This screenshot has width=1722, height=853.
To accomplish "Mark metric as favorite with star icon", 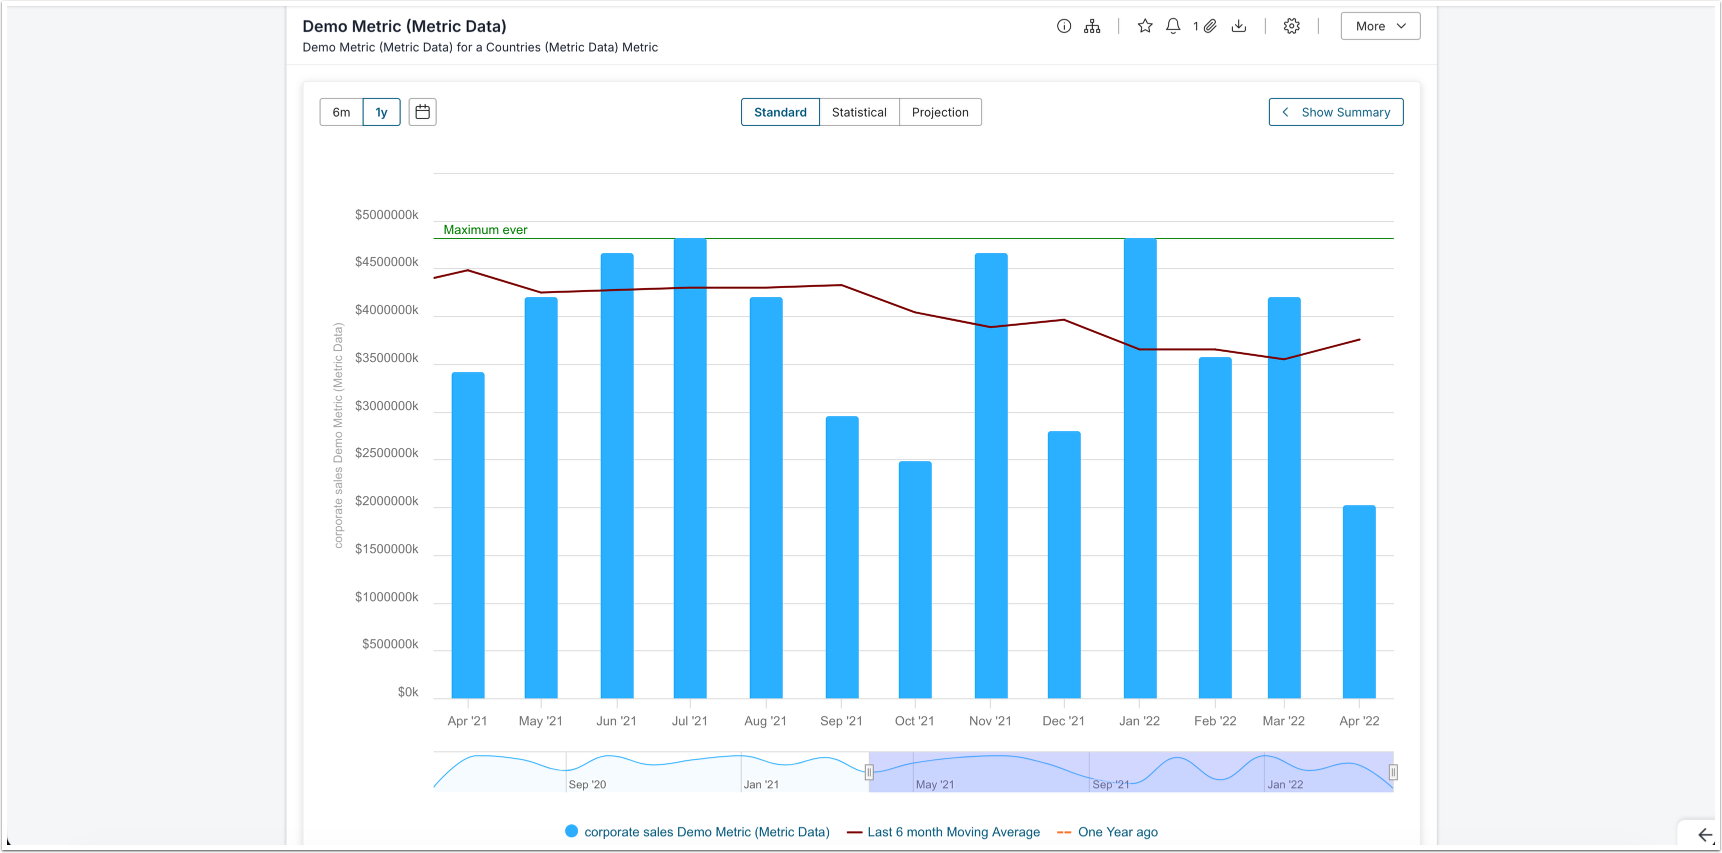I will click(1145, 26).
